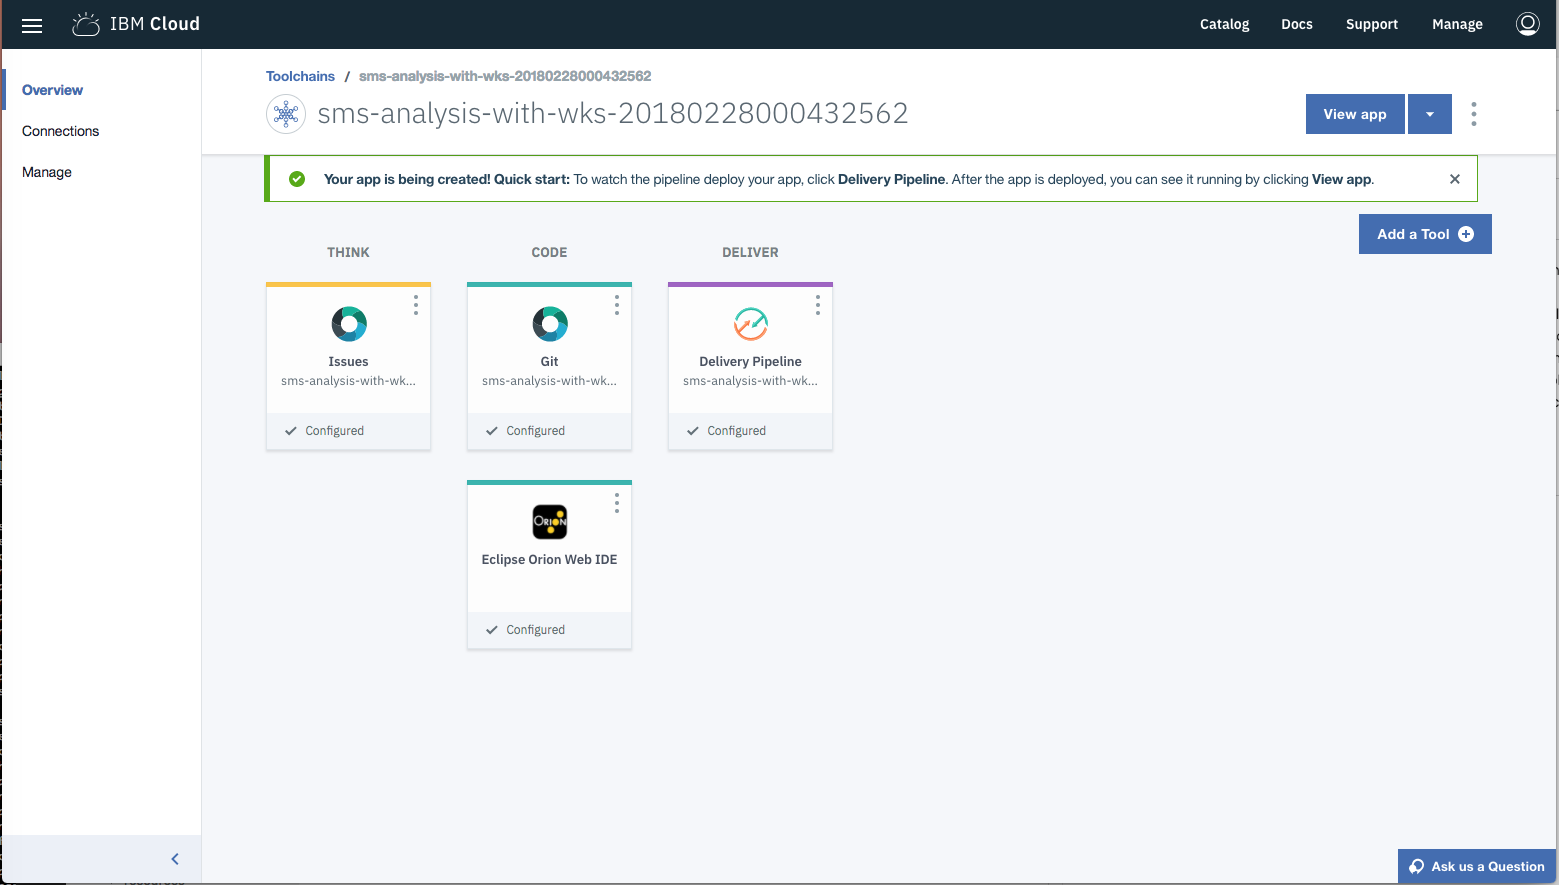Image resolution: width=1559 pixels, height=885 pixels.
Task: Click the Delivery Pipeline card title
Action: coord(750,362)
